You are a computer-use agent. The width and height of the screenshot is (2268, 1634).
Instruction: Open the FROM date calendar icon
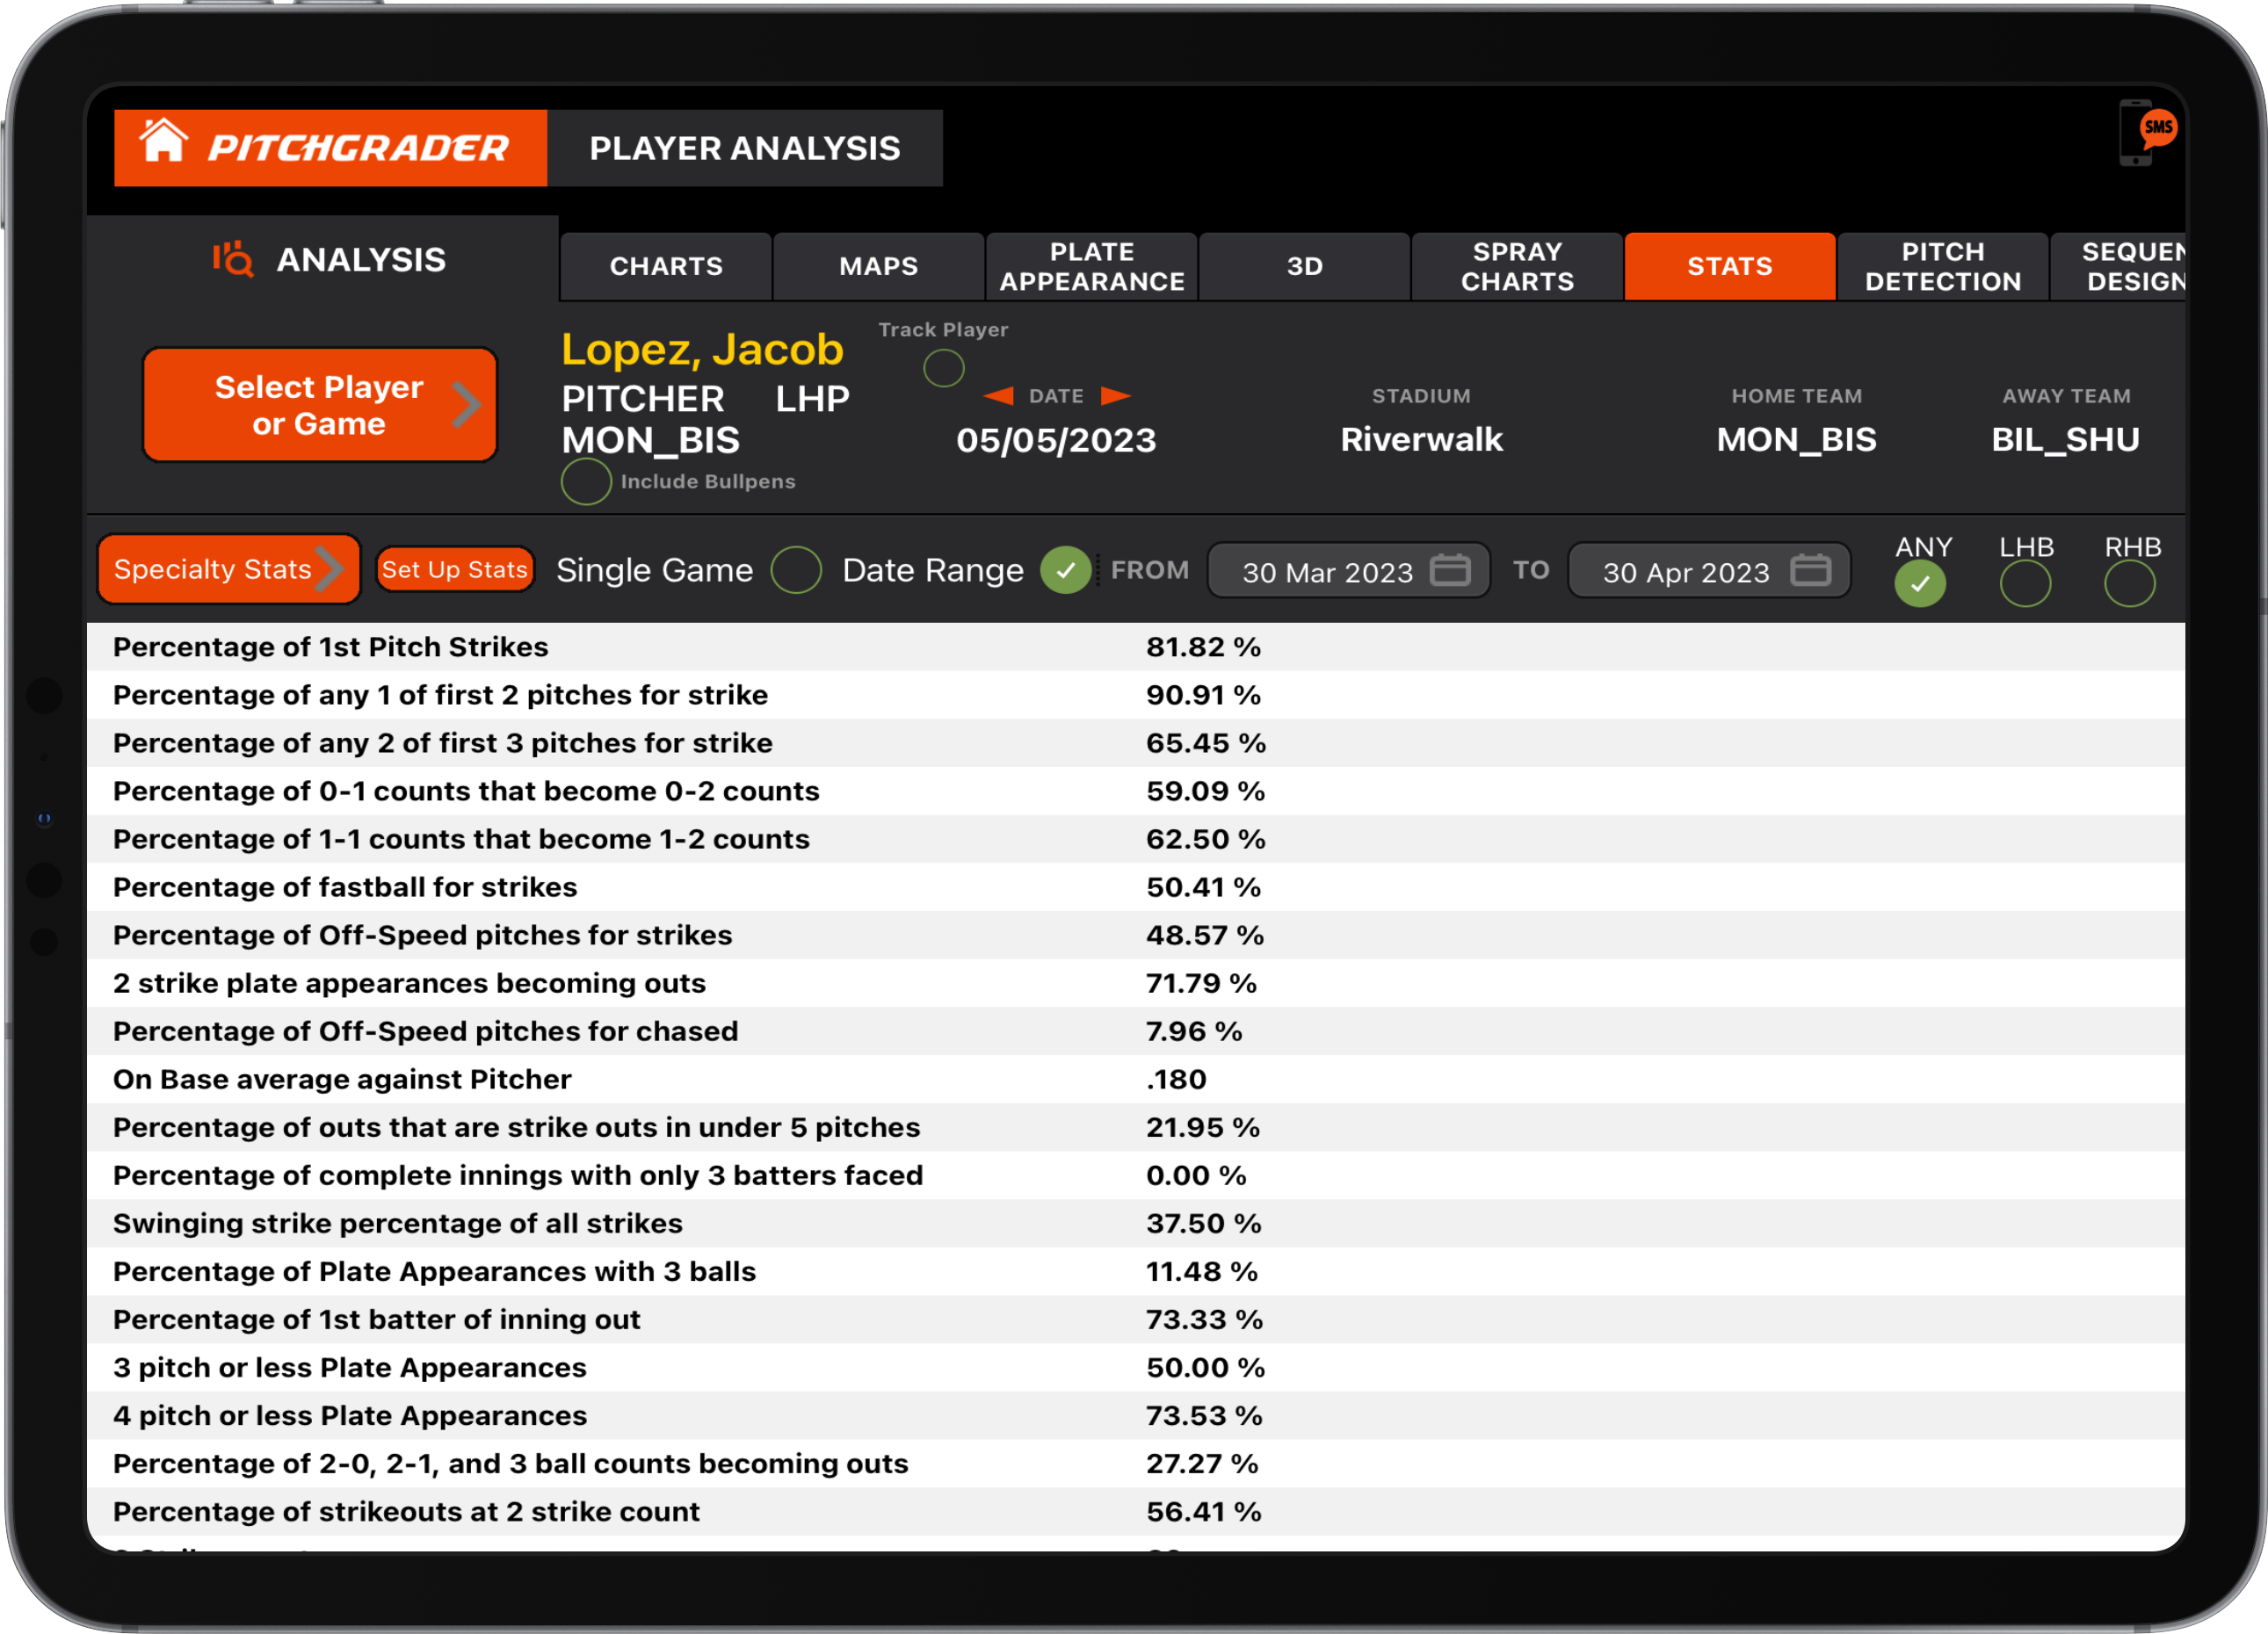pos(1449,570)
